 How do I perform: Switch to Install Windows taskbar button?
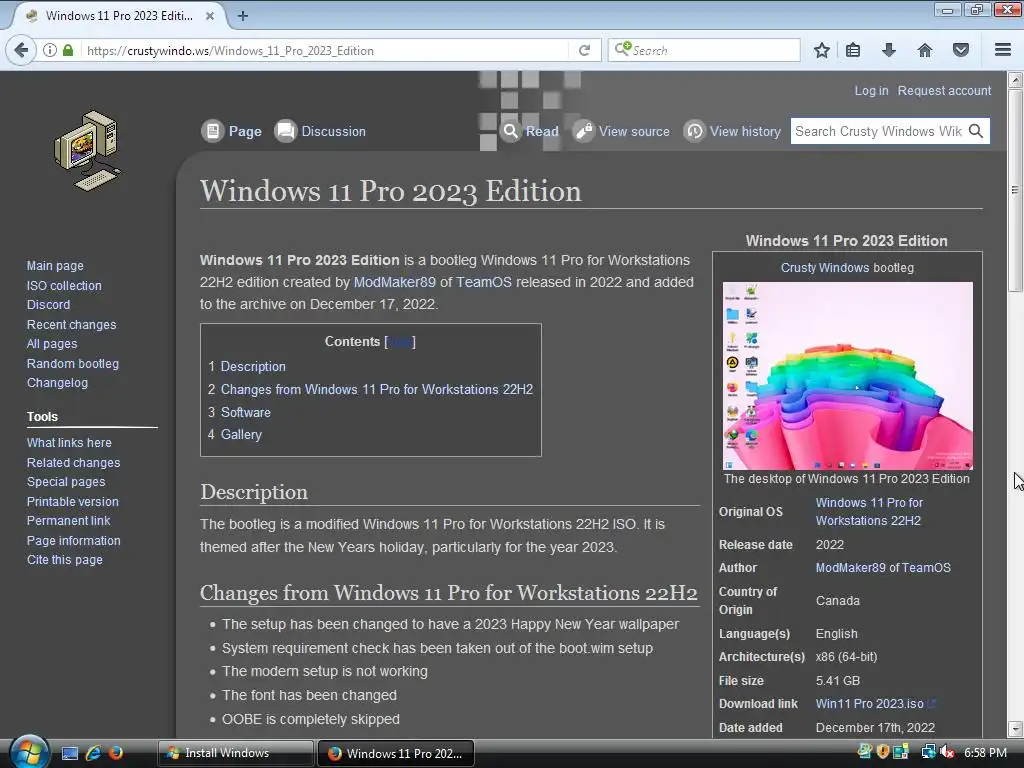(236, 753)
